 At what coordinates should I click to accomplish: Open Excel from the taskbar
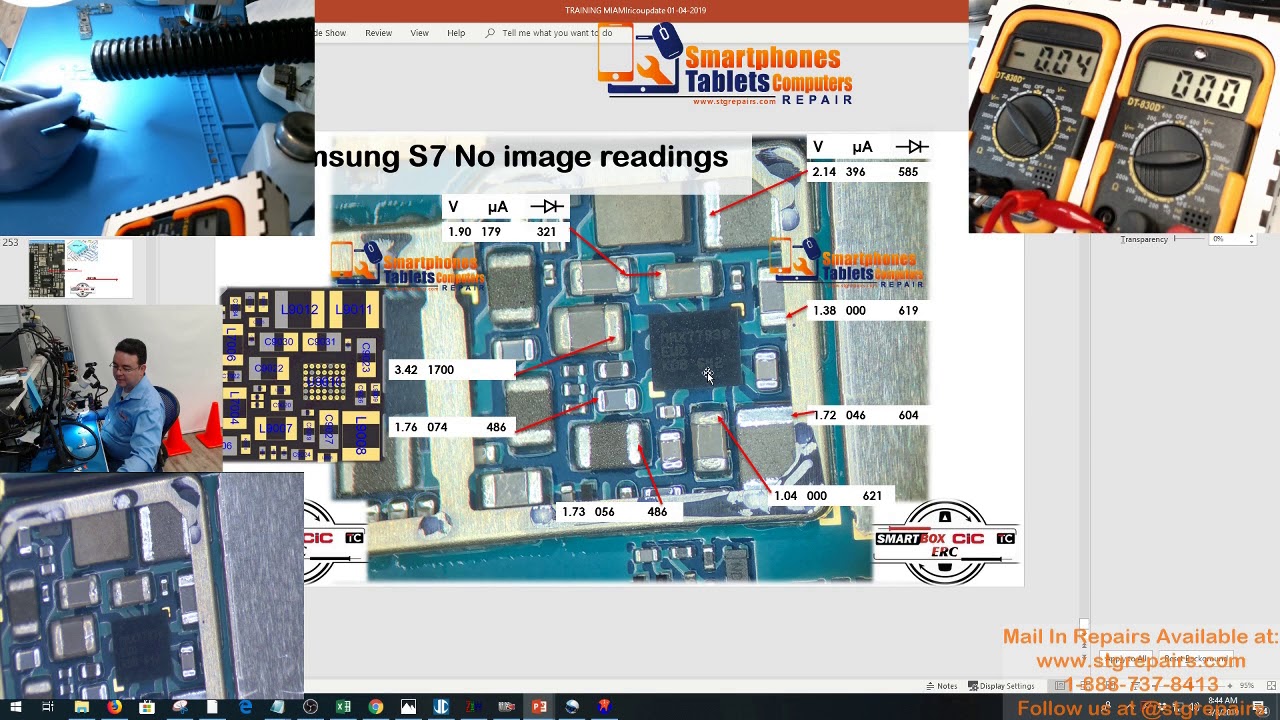point(343,707)
